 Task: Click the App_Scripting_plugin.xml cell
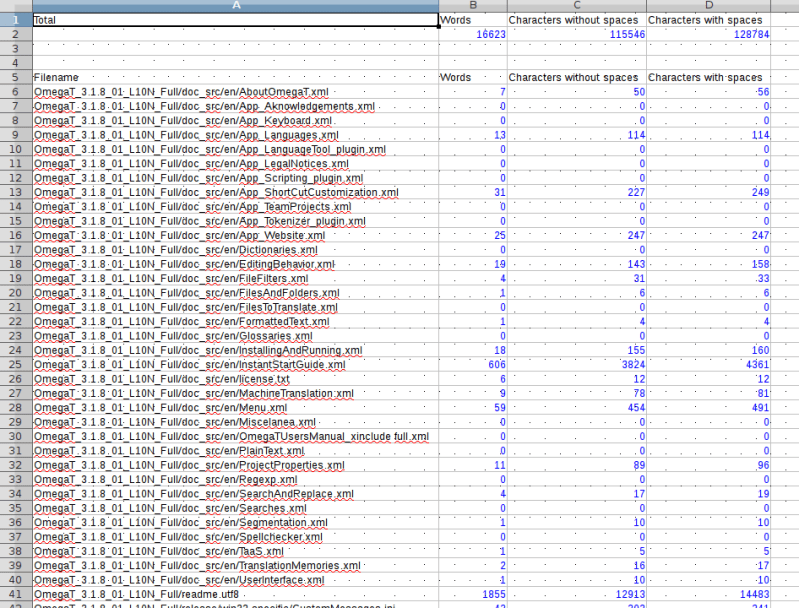pyautogui.click(x=235, y=178)
